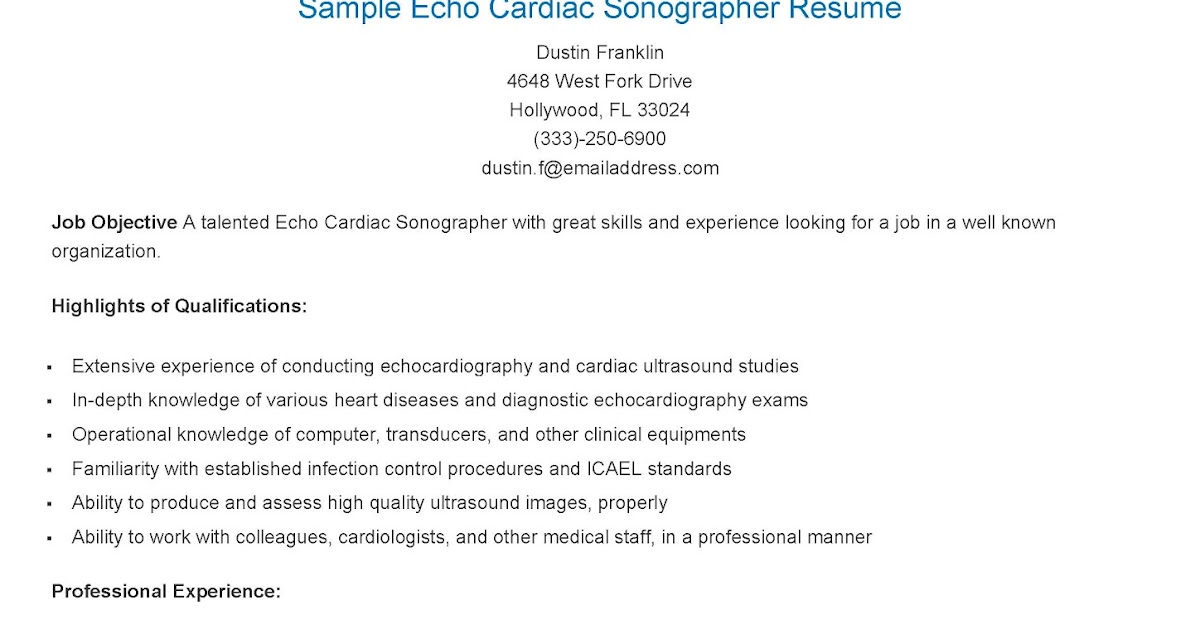Viewport: 1200px width, 630px height.
Task: Click the Hollywood, FL 33024 line
Action: point(600,110)
